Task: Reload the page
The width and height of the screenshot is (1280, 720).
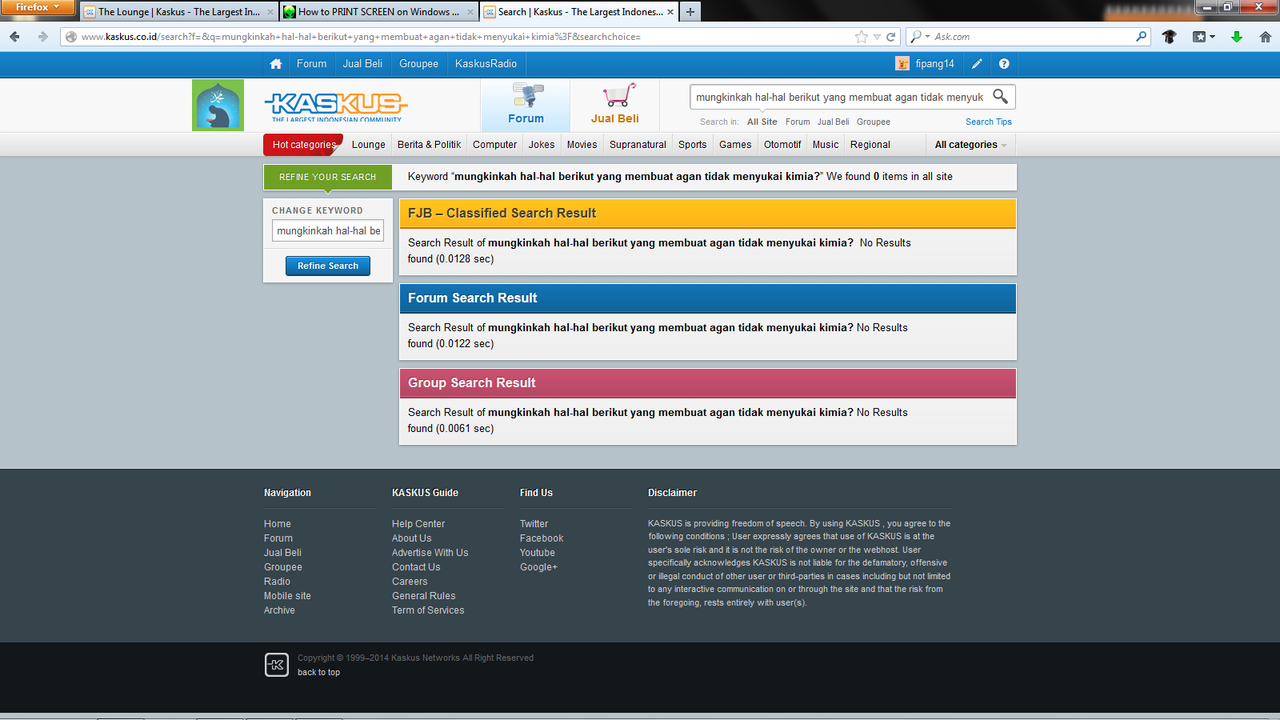Action: tap(890, 37)
